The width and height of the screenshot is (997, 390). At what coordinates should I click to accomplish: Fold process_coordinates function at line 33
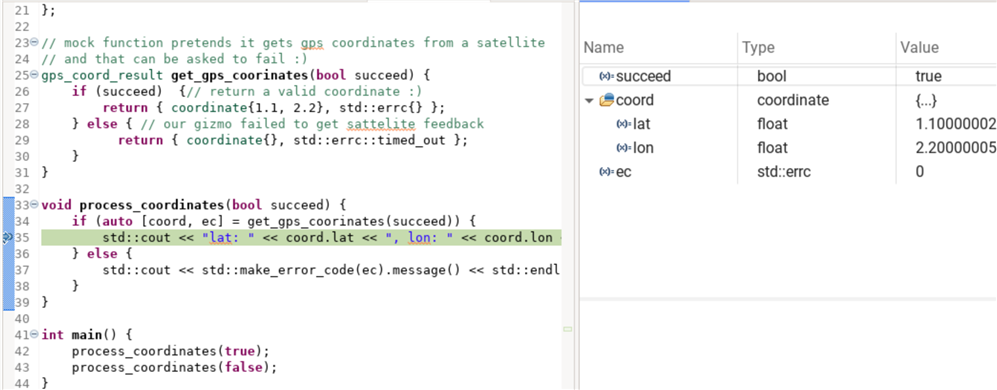(34, 205)
